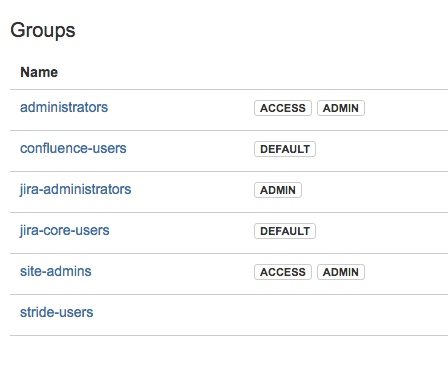
Task: Click the empty badge cell of stride-users row
Action: (350, 315)
